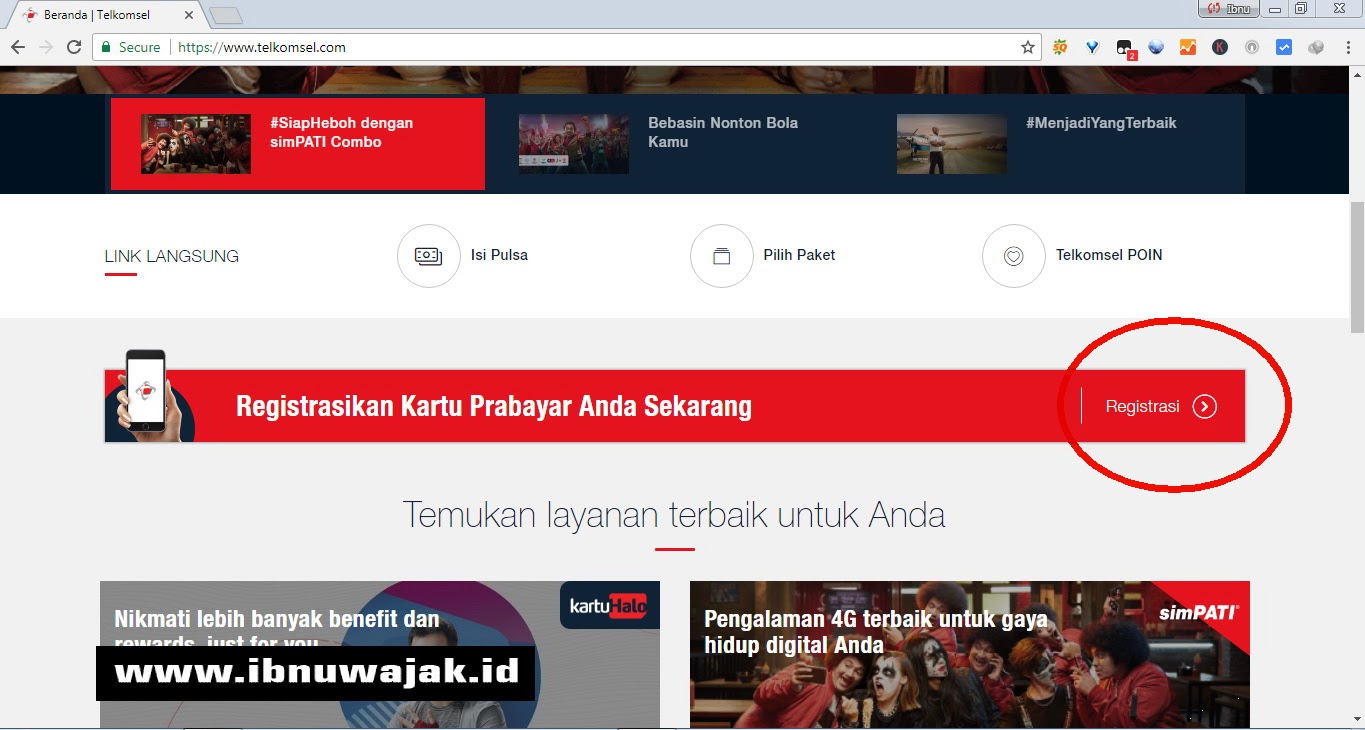Screen dimensions: 1365x730
Task: Click the simPATI logo corner badge
Action: [x=1199, y=612]
